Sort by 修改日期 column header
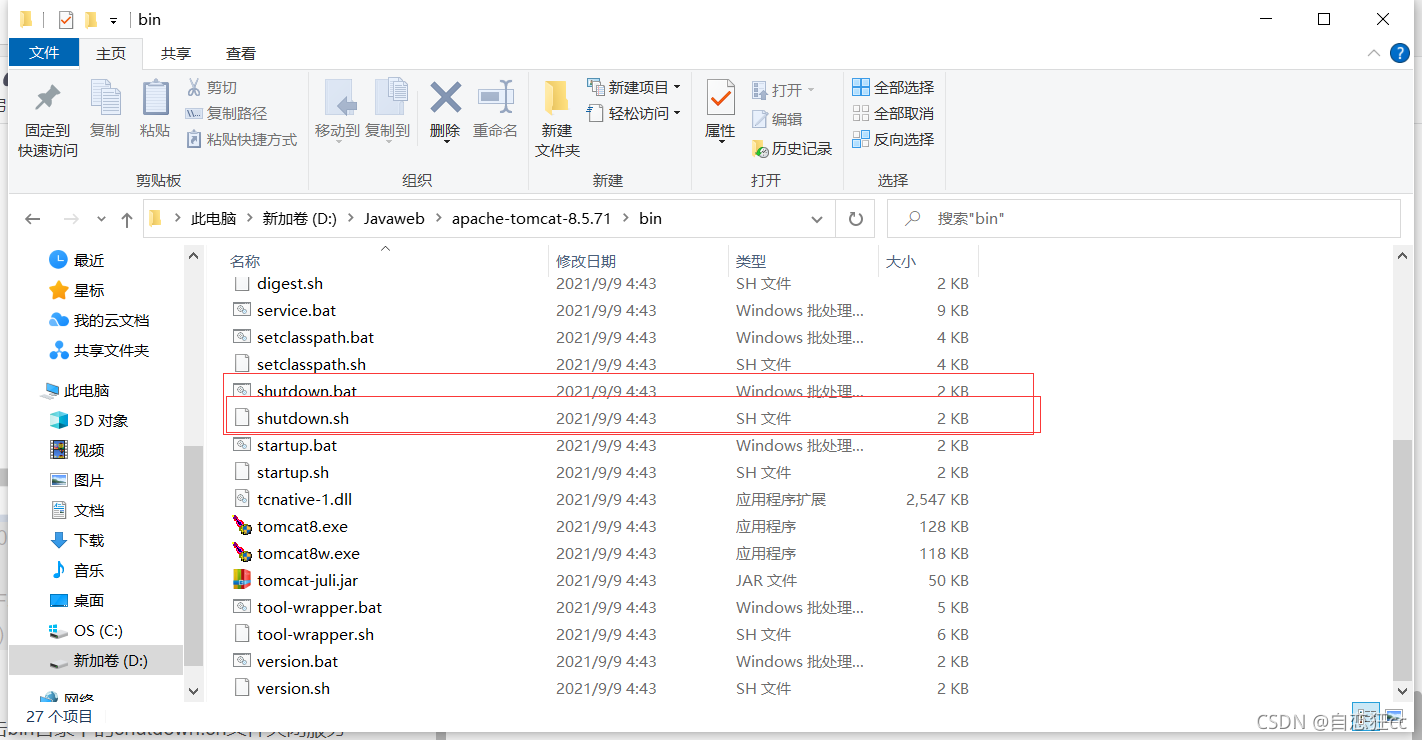Screen dimensions: 1422x740 pos(638,261)
